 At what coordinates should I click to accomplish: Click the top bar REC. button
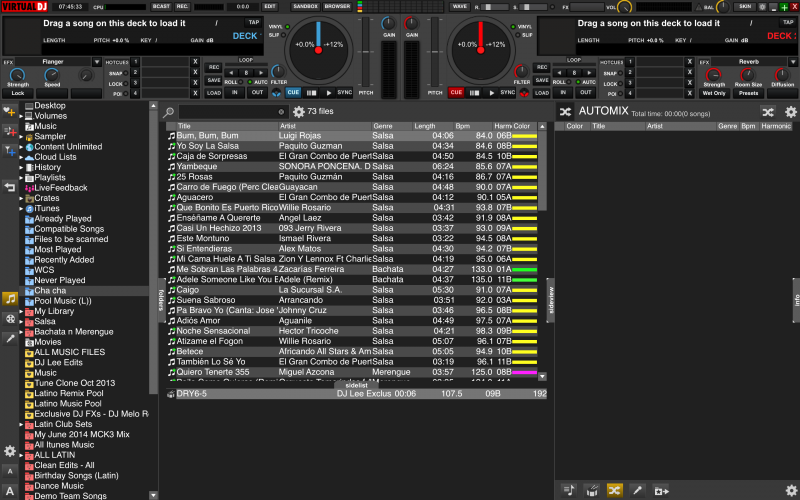click(183, 7)
